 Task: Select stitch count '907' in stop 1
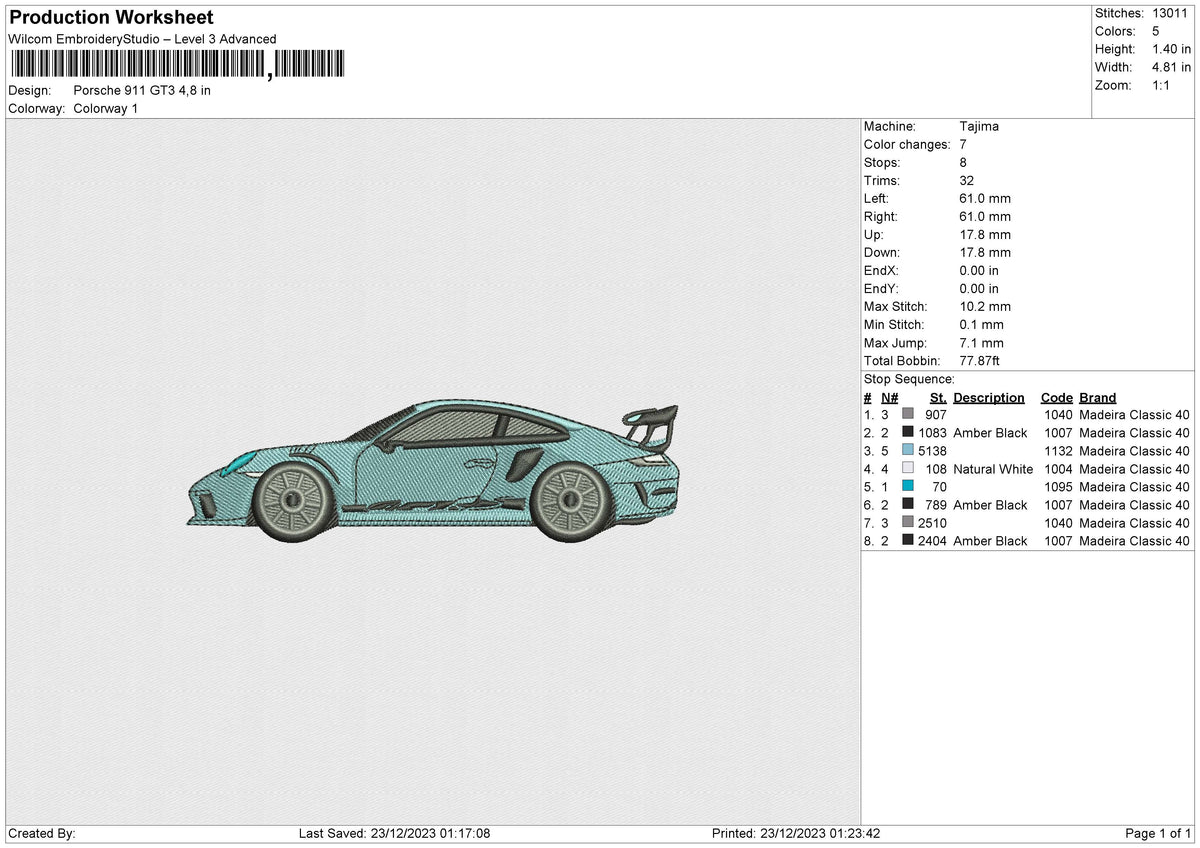pyautogui.click(x=936, y=415)
